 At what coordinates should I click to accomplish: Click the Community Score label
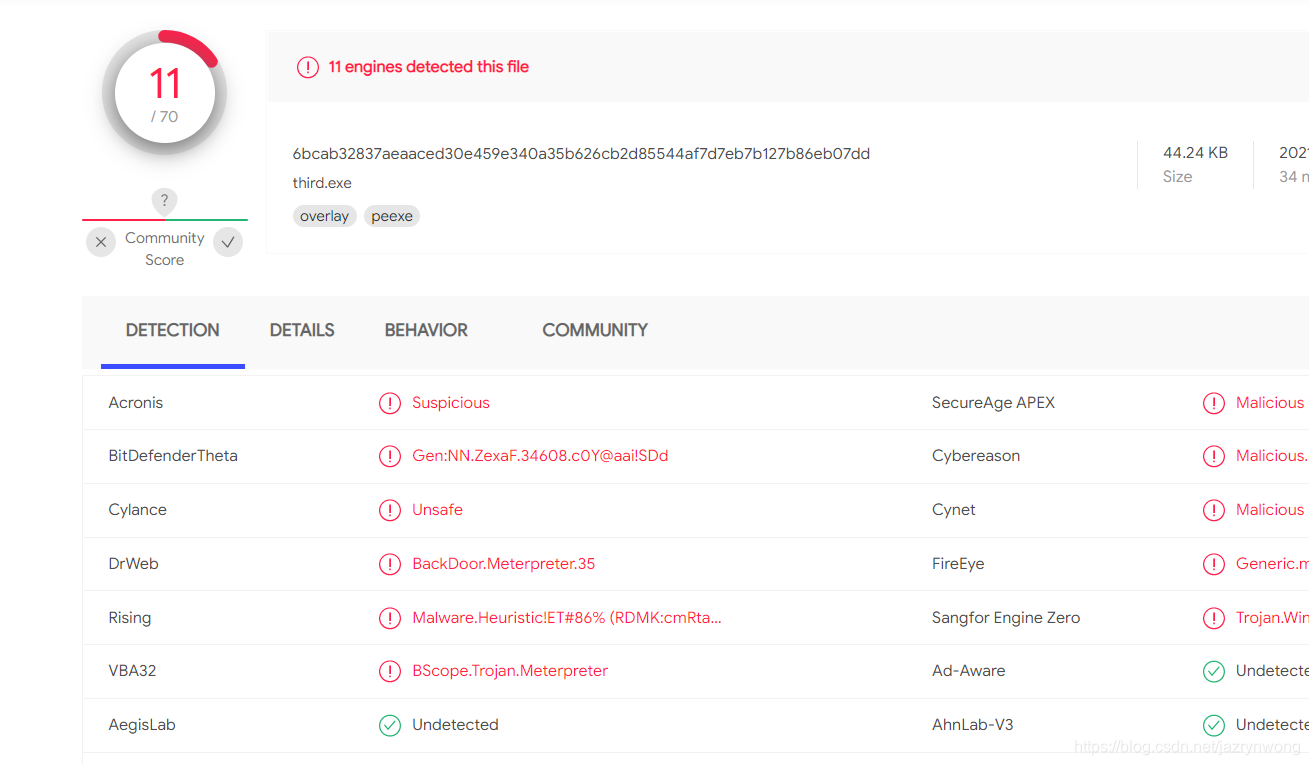(x=165, y=249)
